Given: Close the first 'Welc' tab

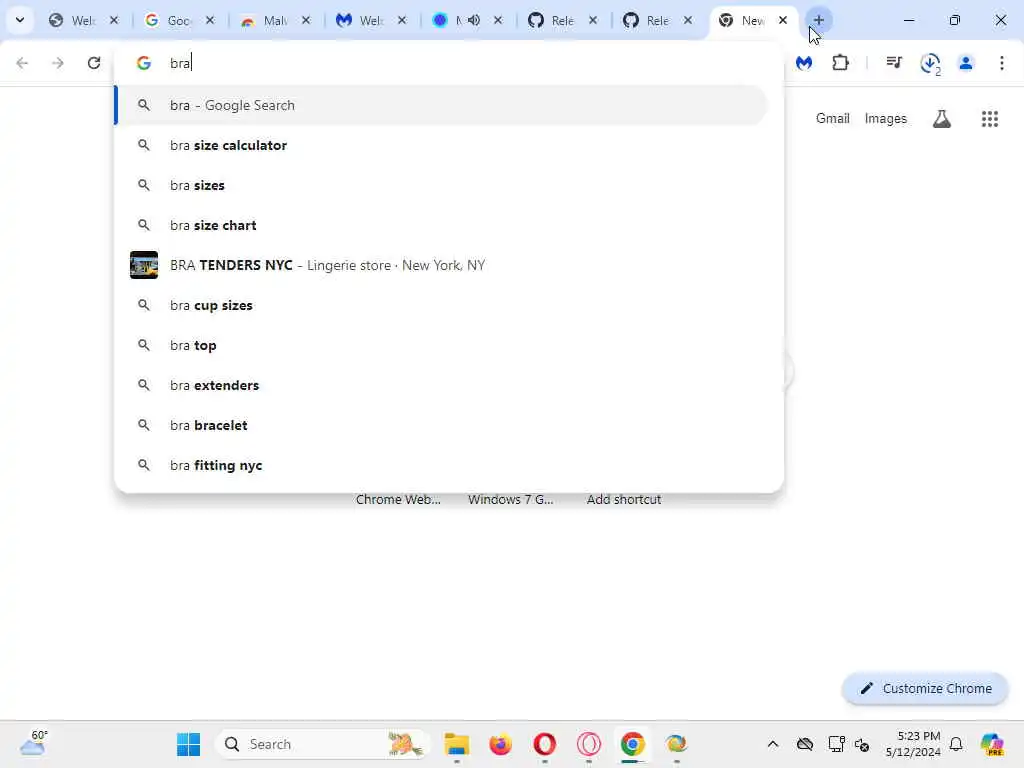Looking at the screenshot, I should coord(114,20).
